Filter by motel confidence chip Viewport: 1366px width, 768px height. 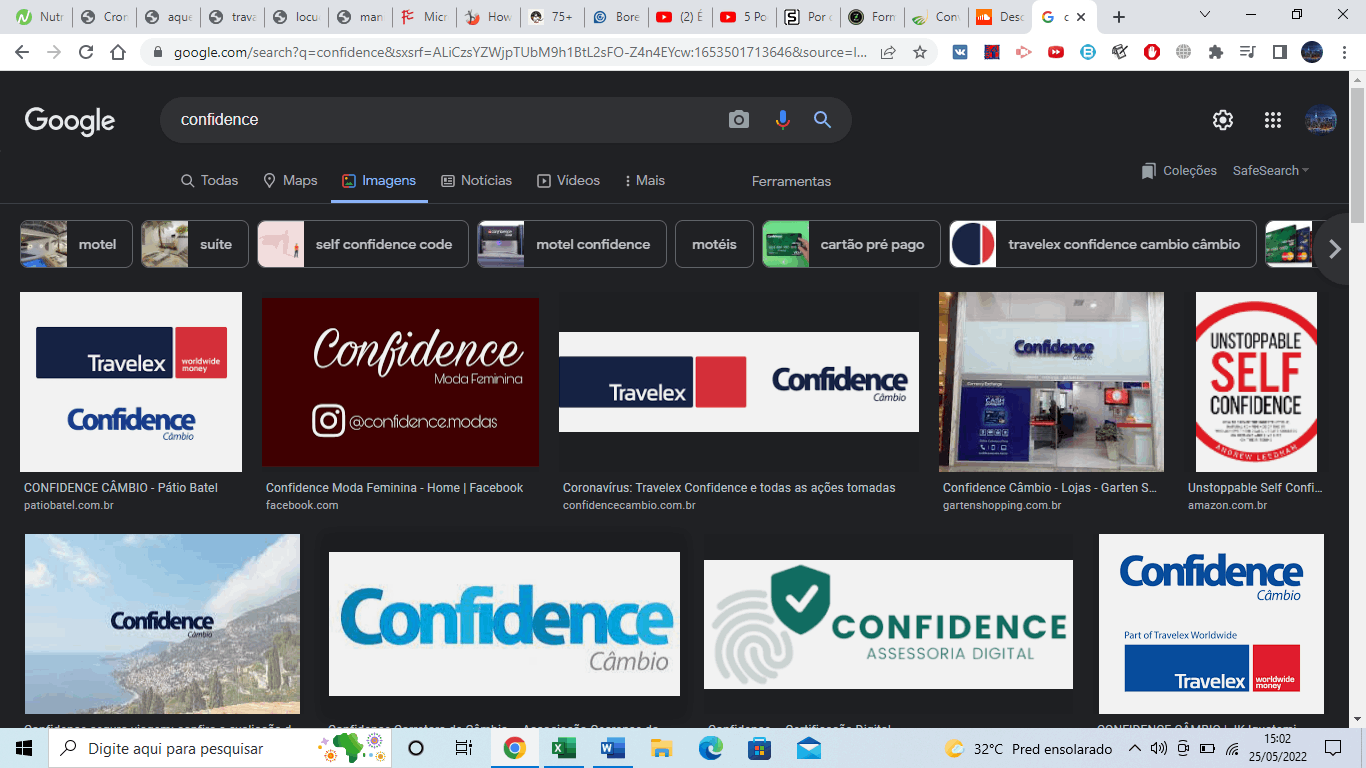[572, 244]
